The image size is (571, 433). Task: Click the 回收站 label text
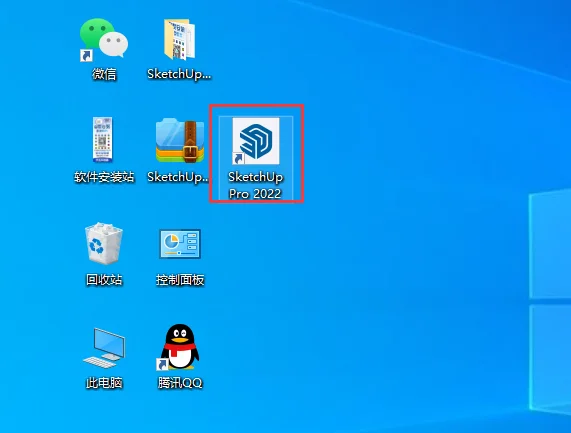pyautogui.click(x=104, y=280)
